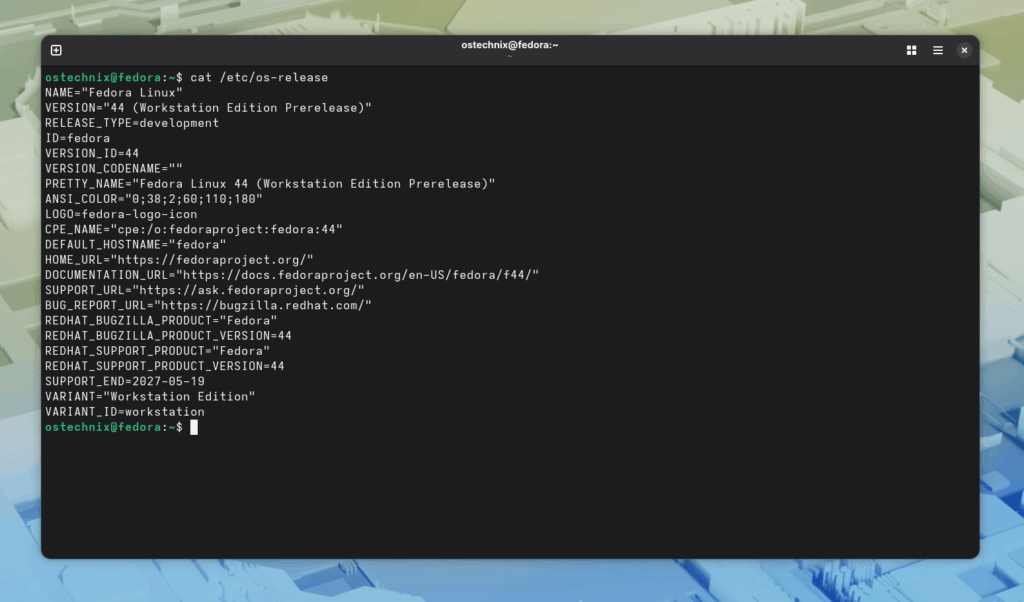
Task: Click the BUG_REPORT_URL bugzilla.redhat.com link text
Action: coord(263,305)
